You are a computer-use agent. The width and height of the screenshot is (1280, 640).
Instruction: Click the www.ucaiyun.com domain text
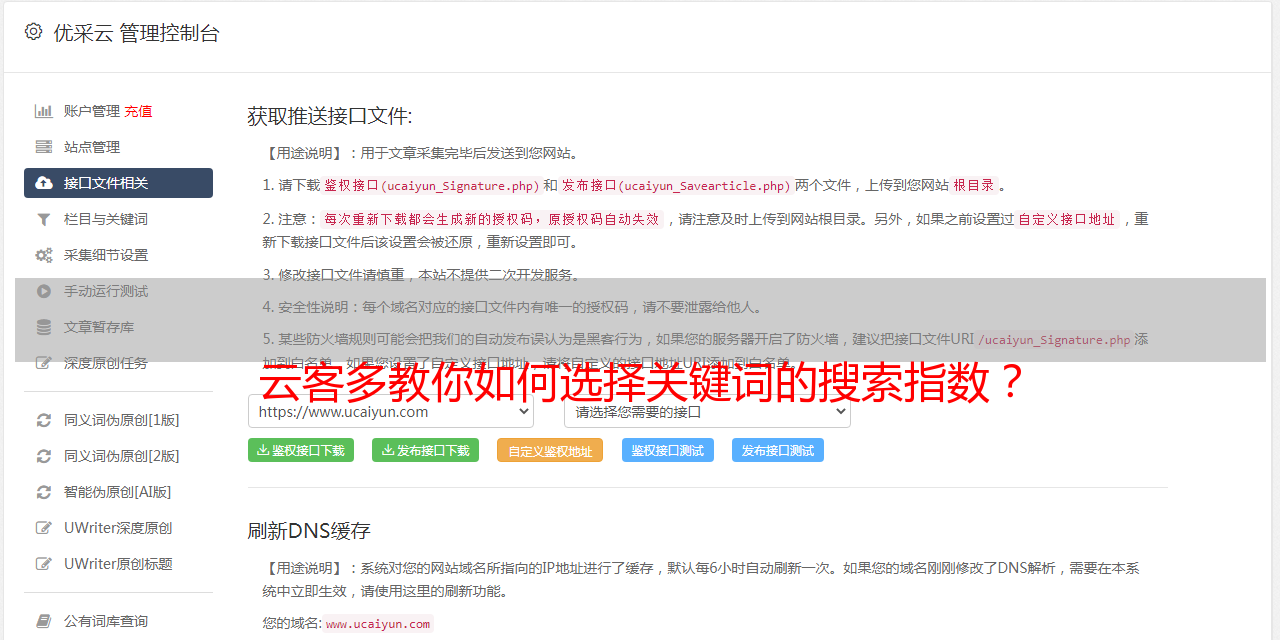click(x=378, y=623)
